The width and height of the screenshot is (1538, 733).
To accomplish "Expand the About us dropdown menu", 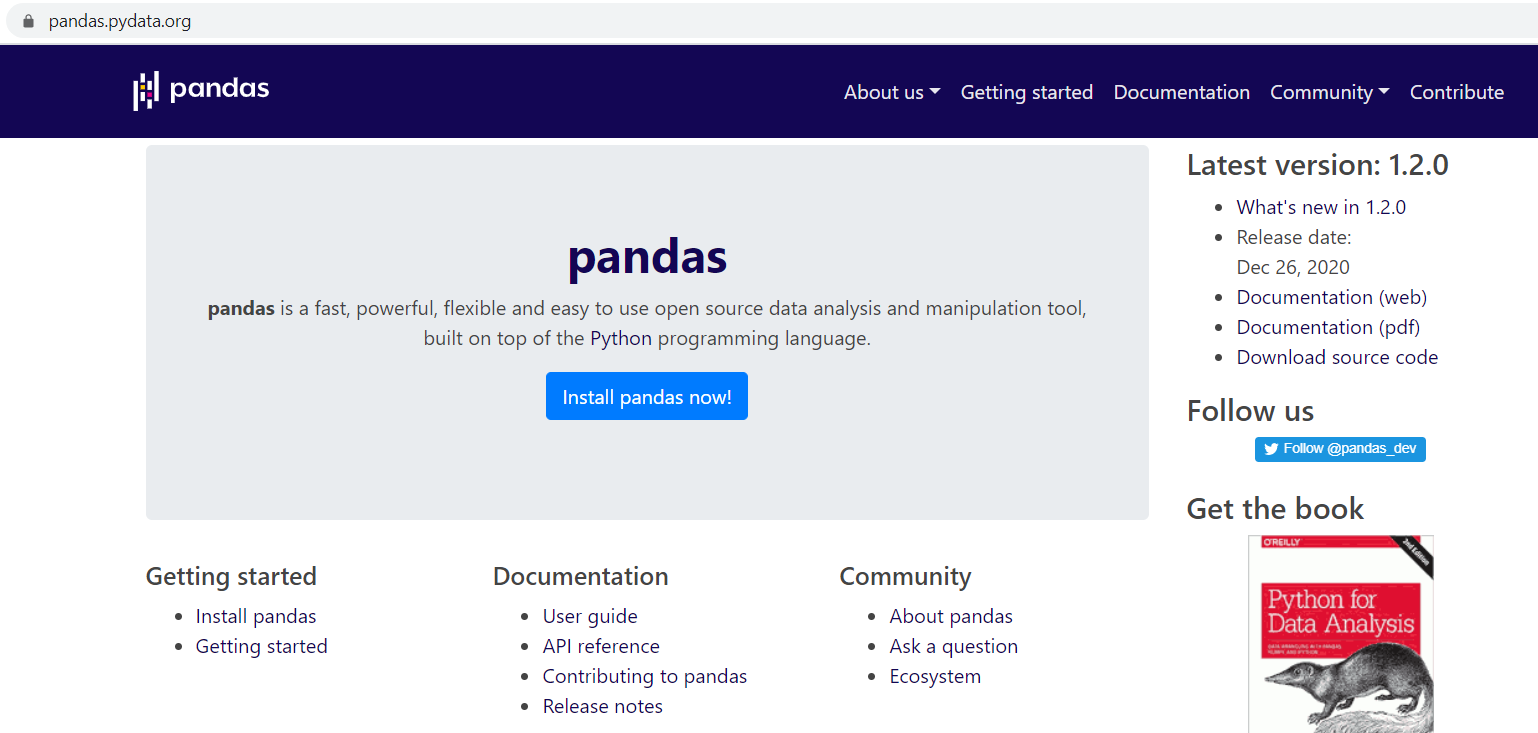I will [x=891, y=92].
